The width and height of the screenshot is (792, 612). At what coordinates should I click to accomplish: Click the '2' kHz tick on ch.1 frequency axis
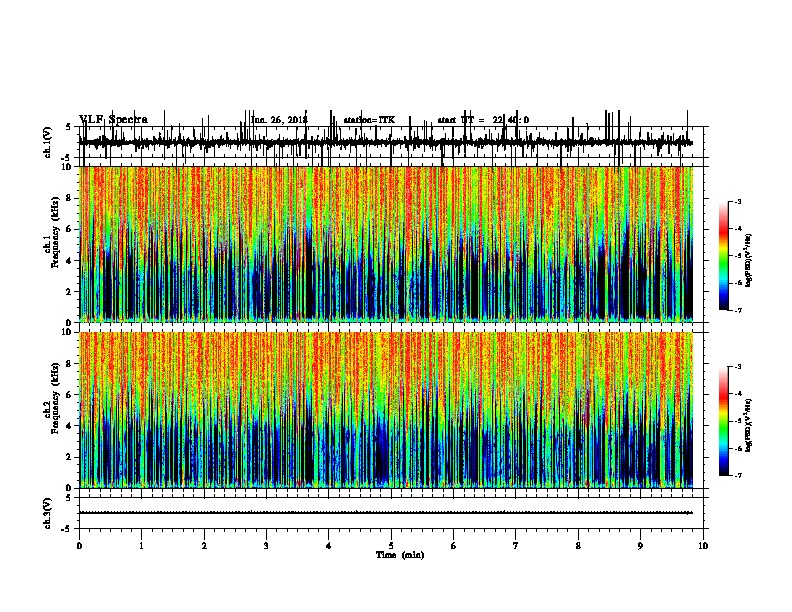tap(70, 292)
